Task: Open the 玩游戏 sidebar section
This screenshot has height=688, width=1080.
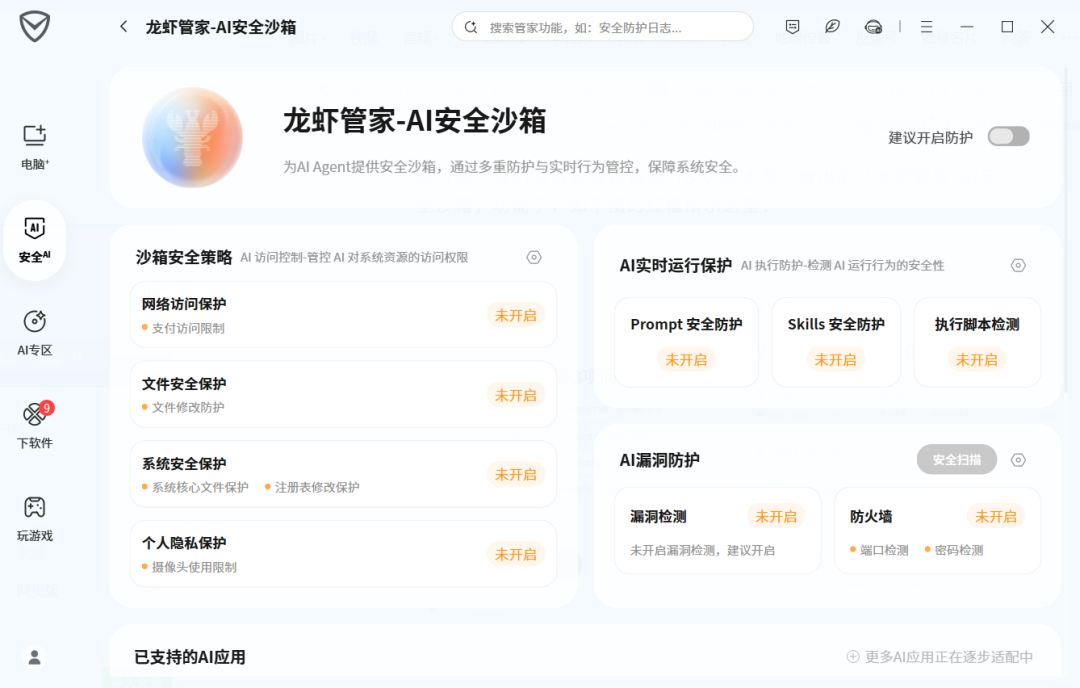Action: click(x=35, y=516)
